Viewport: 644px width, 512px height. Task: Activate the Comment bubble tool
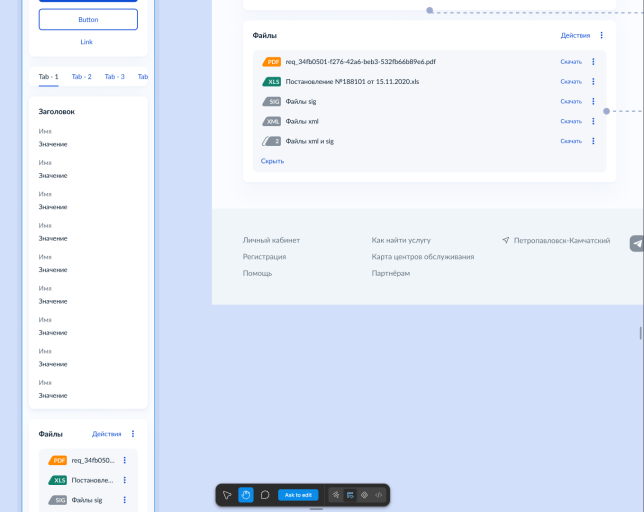(x=265, y=495)
